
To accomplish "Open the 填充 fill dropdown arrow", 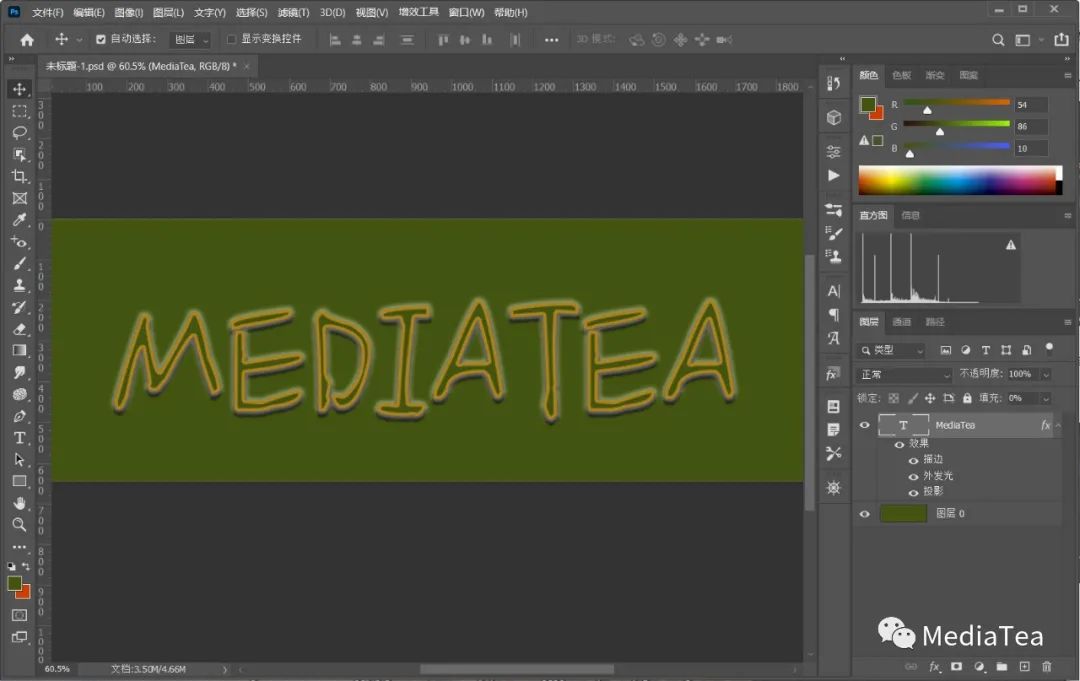I will 1046,398.
